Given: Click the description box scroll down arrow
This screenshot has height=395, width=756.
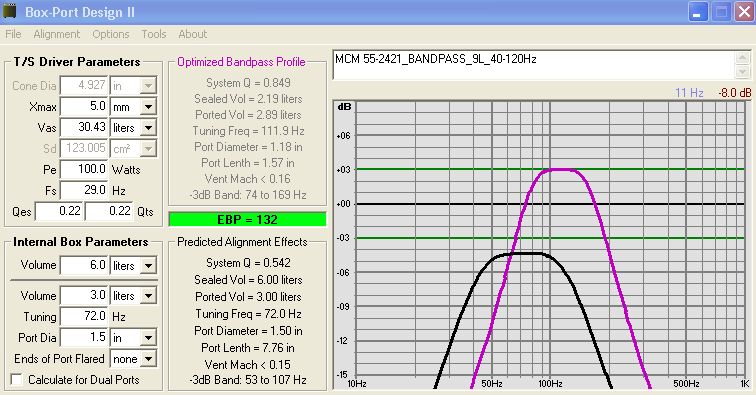Looking at the screenshot, I should 742,72.
